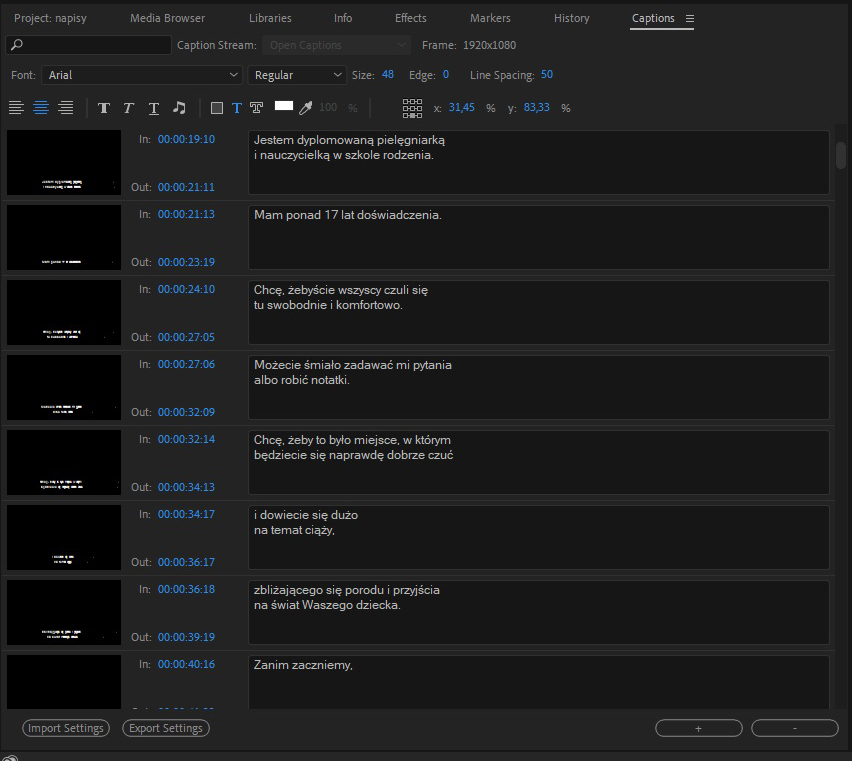Insert a music note symbol

178,108
